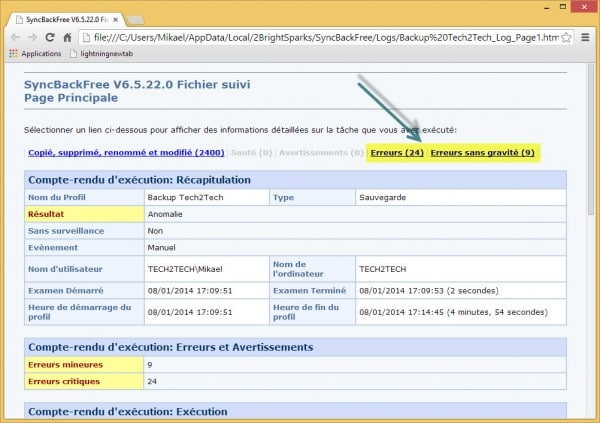The width and height of the screenshot is (600, 423).
Task: Open the Applications grid shortcut
Action: point(35,54)
